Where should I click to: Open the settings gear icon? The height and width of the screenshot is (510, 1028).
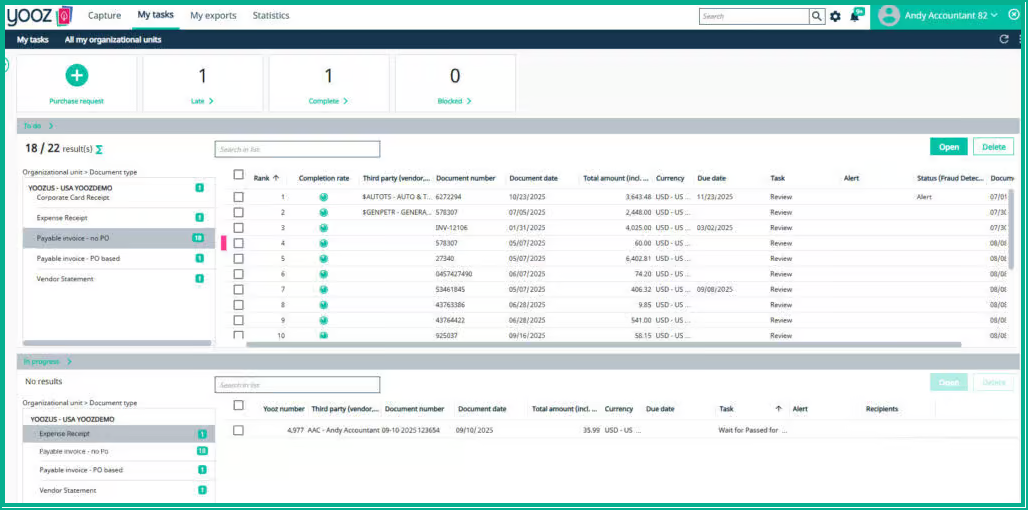835,16
